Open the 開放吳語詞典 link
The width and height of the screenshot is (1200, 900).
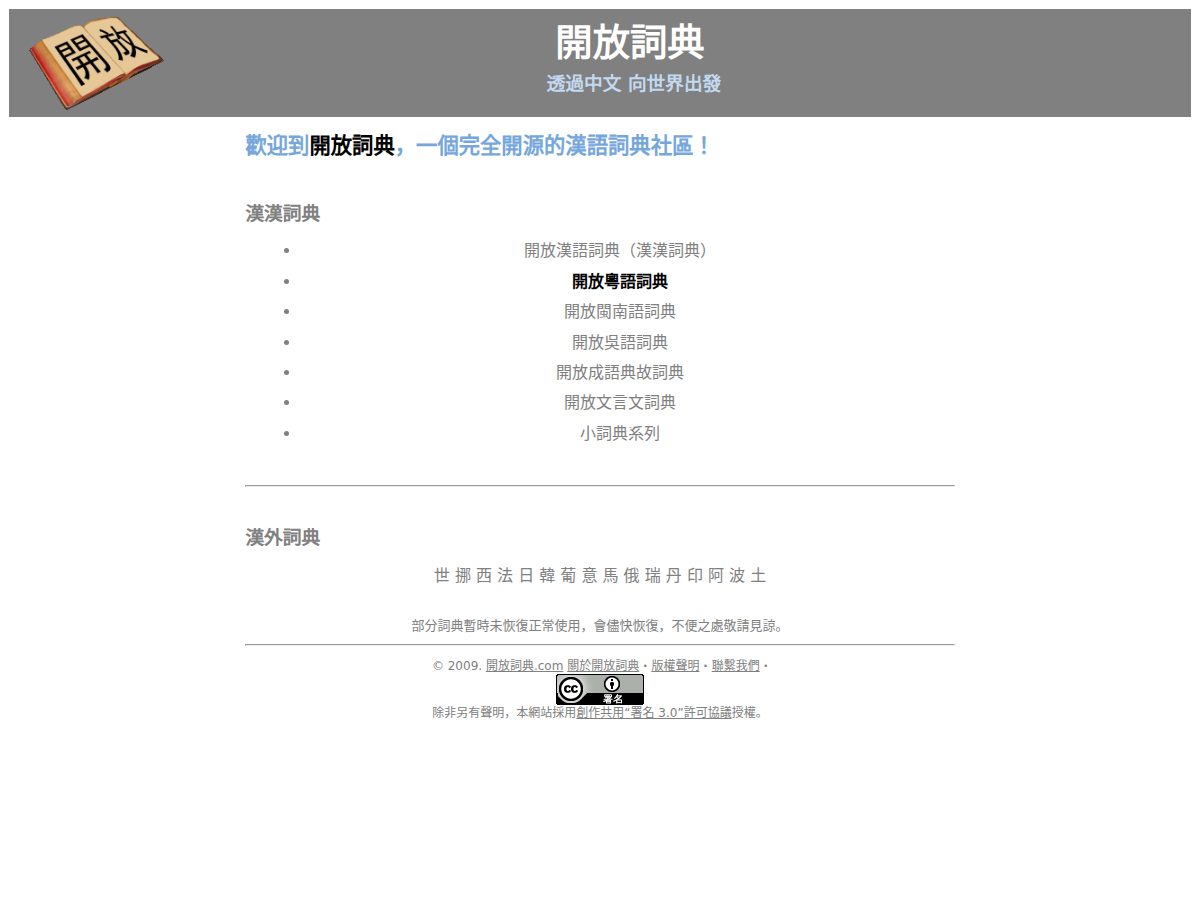tap(620, 342)
